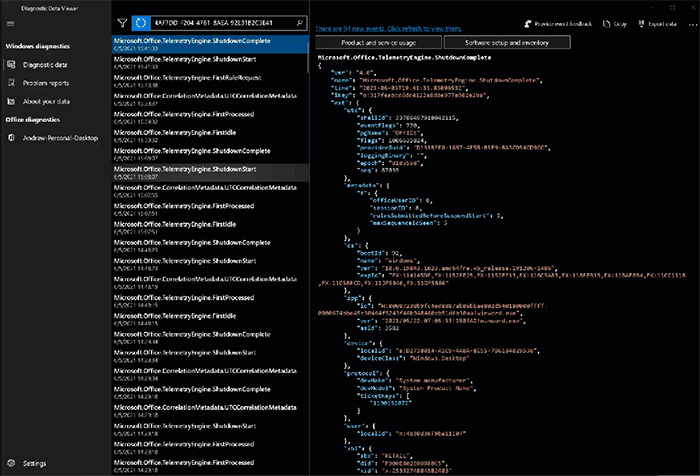Click the 94 new events refresh link
Screen dimensions: 700x476
click(x=388, y=29)
